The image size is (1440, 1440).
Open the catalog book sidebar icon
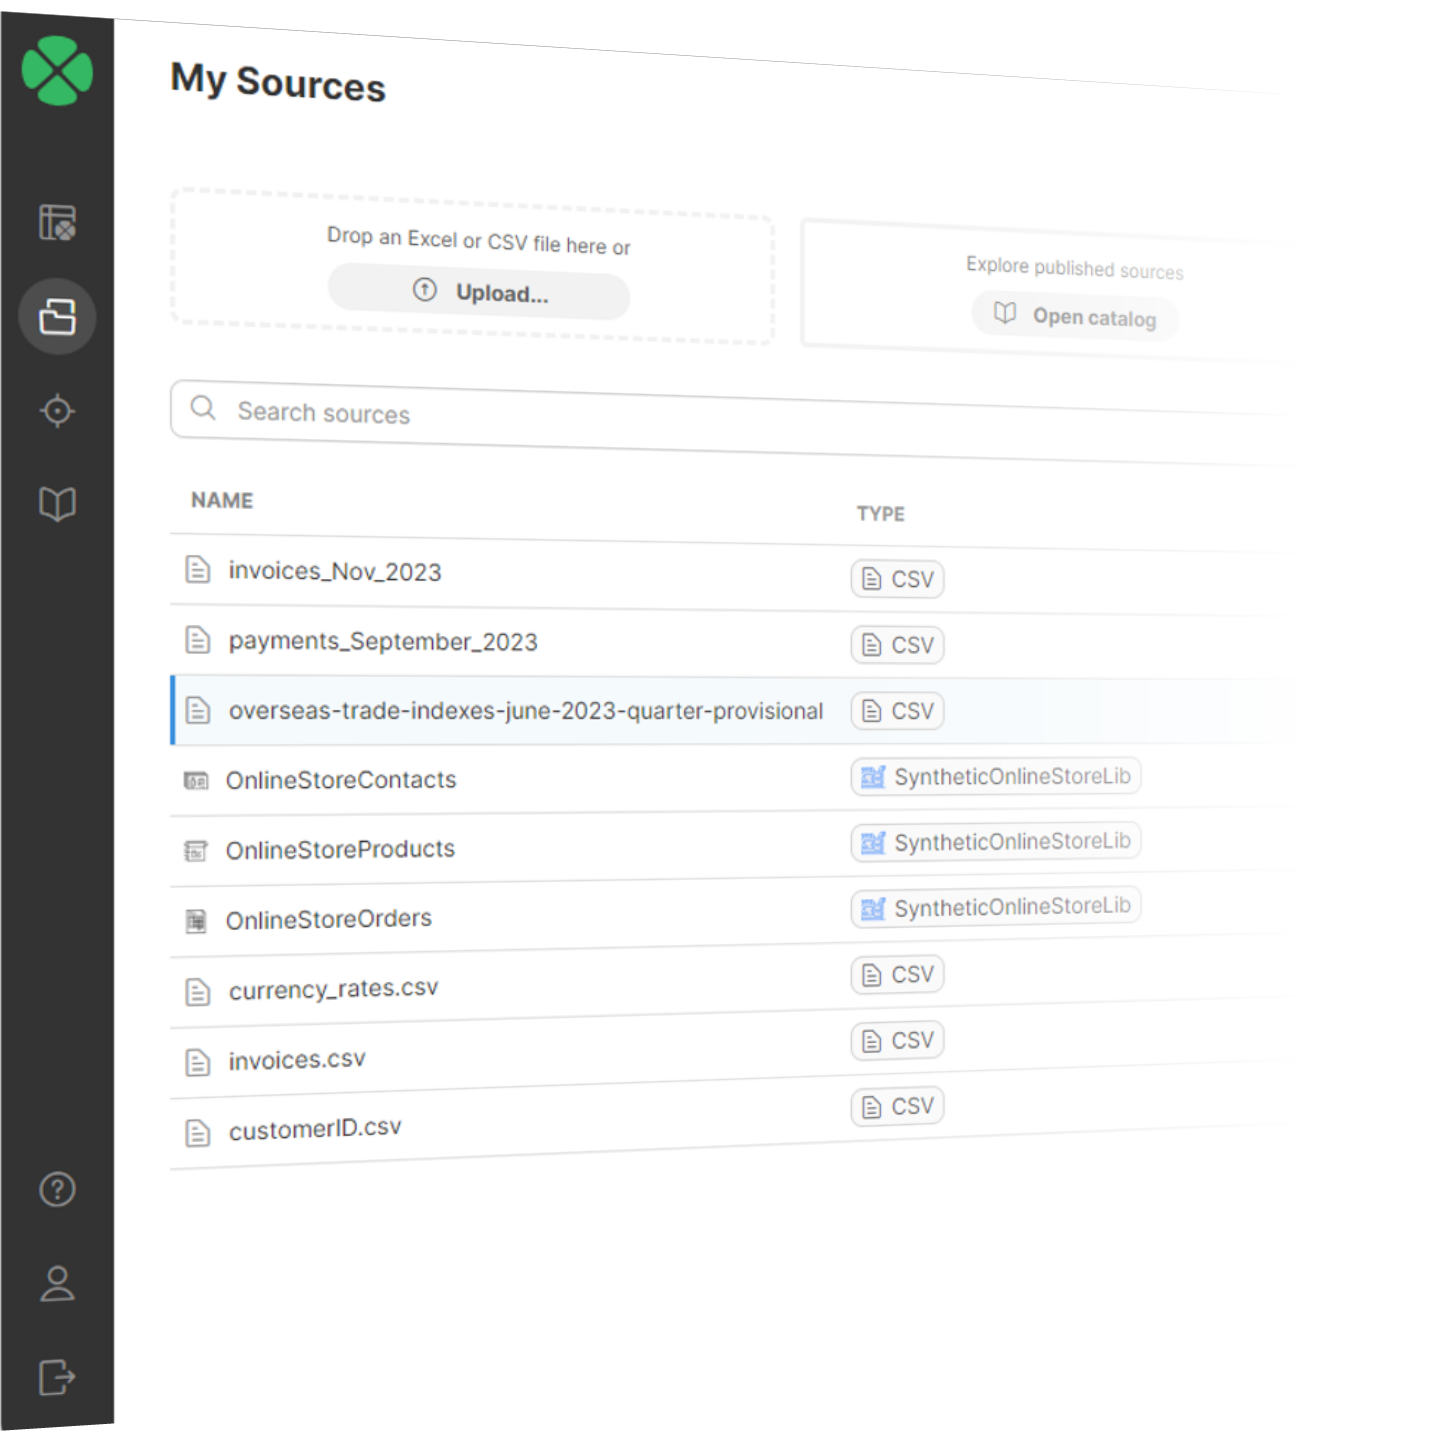[57, 503]
